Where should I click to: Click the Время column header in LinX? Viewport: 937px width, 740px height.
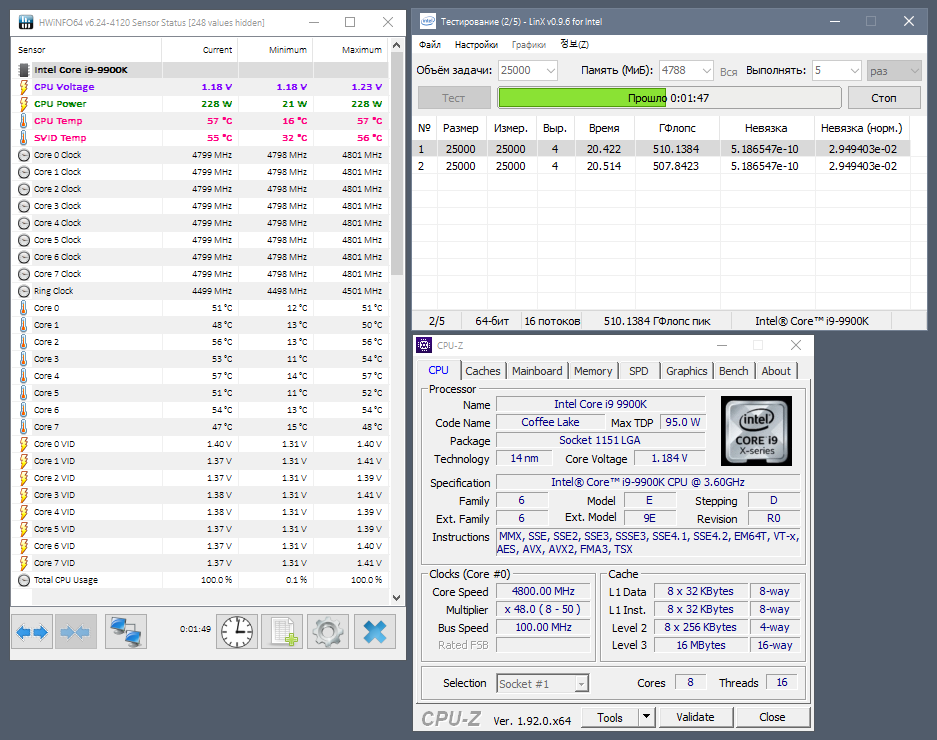604,128
